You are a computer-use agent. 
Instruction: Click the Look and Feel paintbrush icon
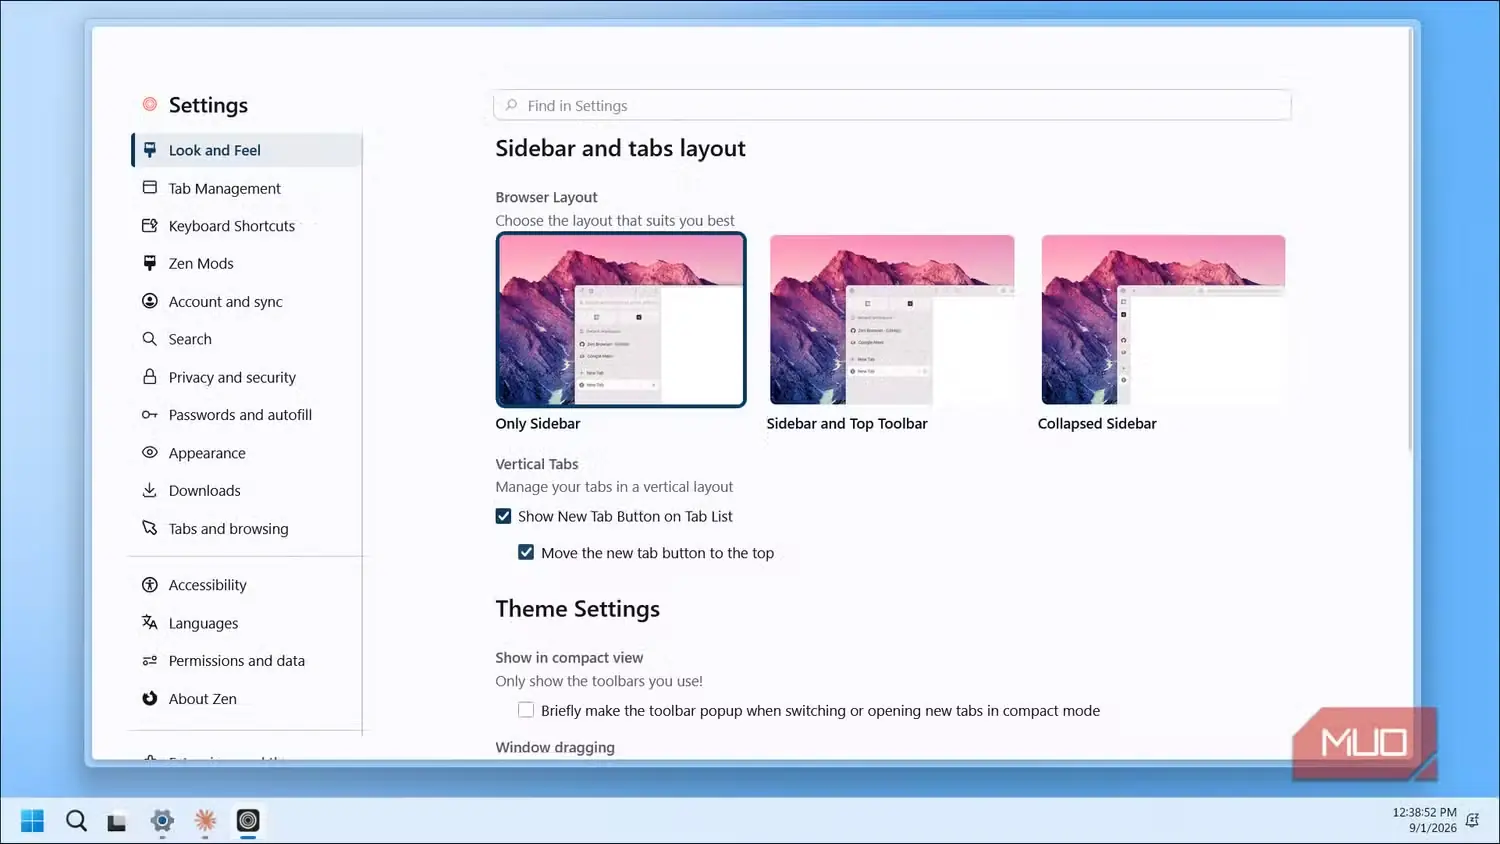click(x=150, y=150)
